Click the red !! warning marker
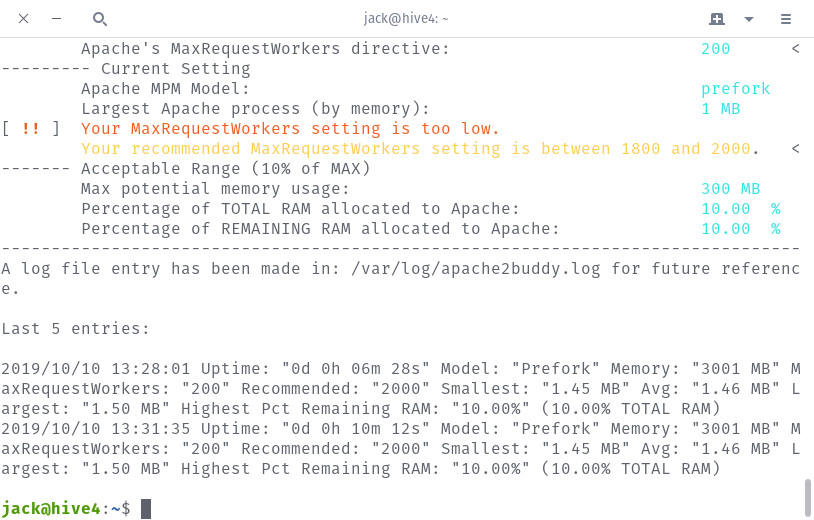 (x=31, y=129)
